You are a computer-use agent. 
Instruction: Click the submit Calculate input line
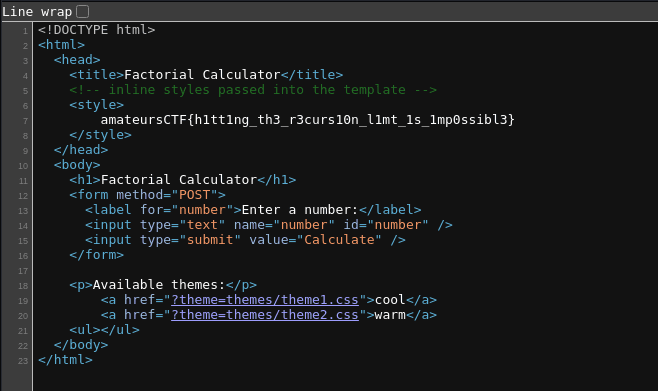(x=245, y=240)
